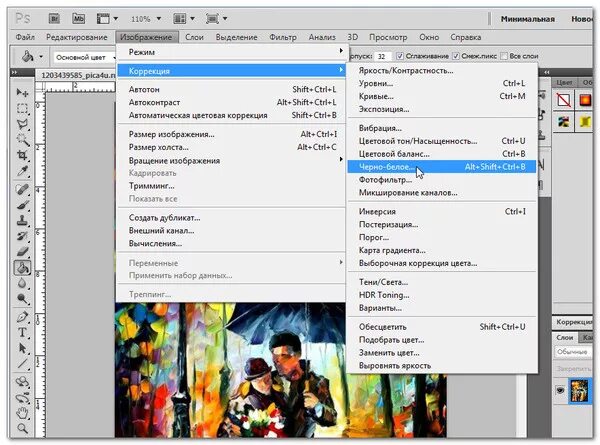600x445 pixels.
Task: Select the layer thumbnail in Слои panel
Action: click(x=579, y=390)
